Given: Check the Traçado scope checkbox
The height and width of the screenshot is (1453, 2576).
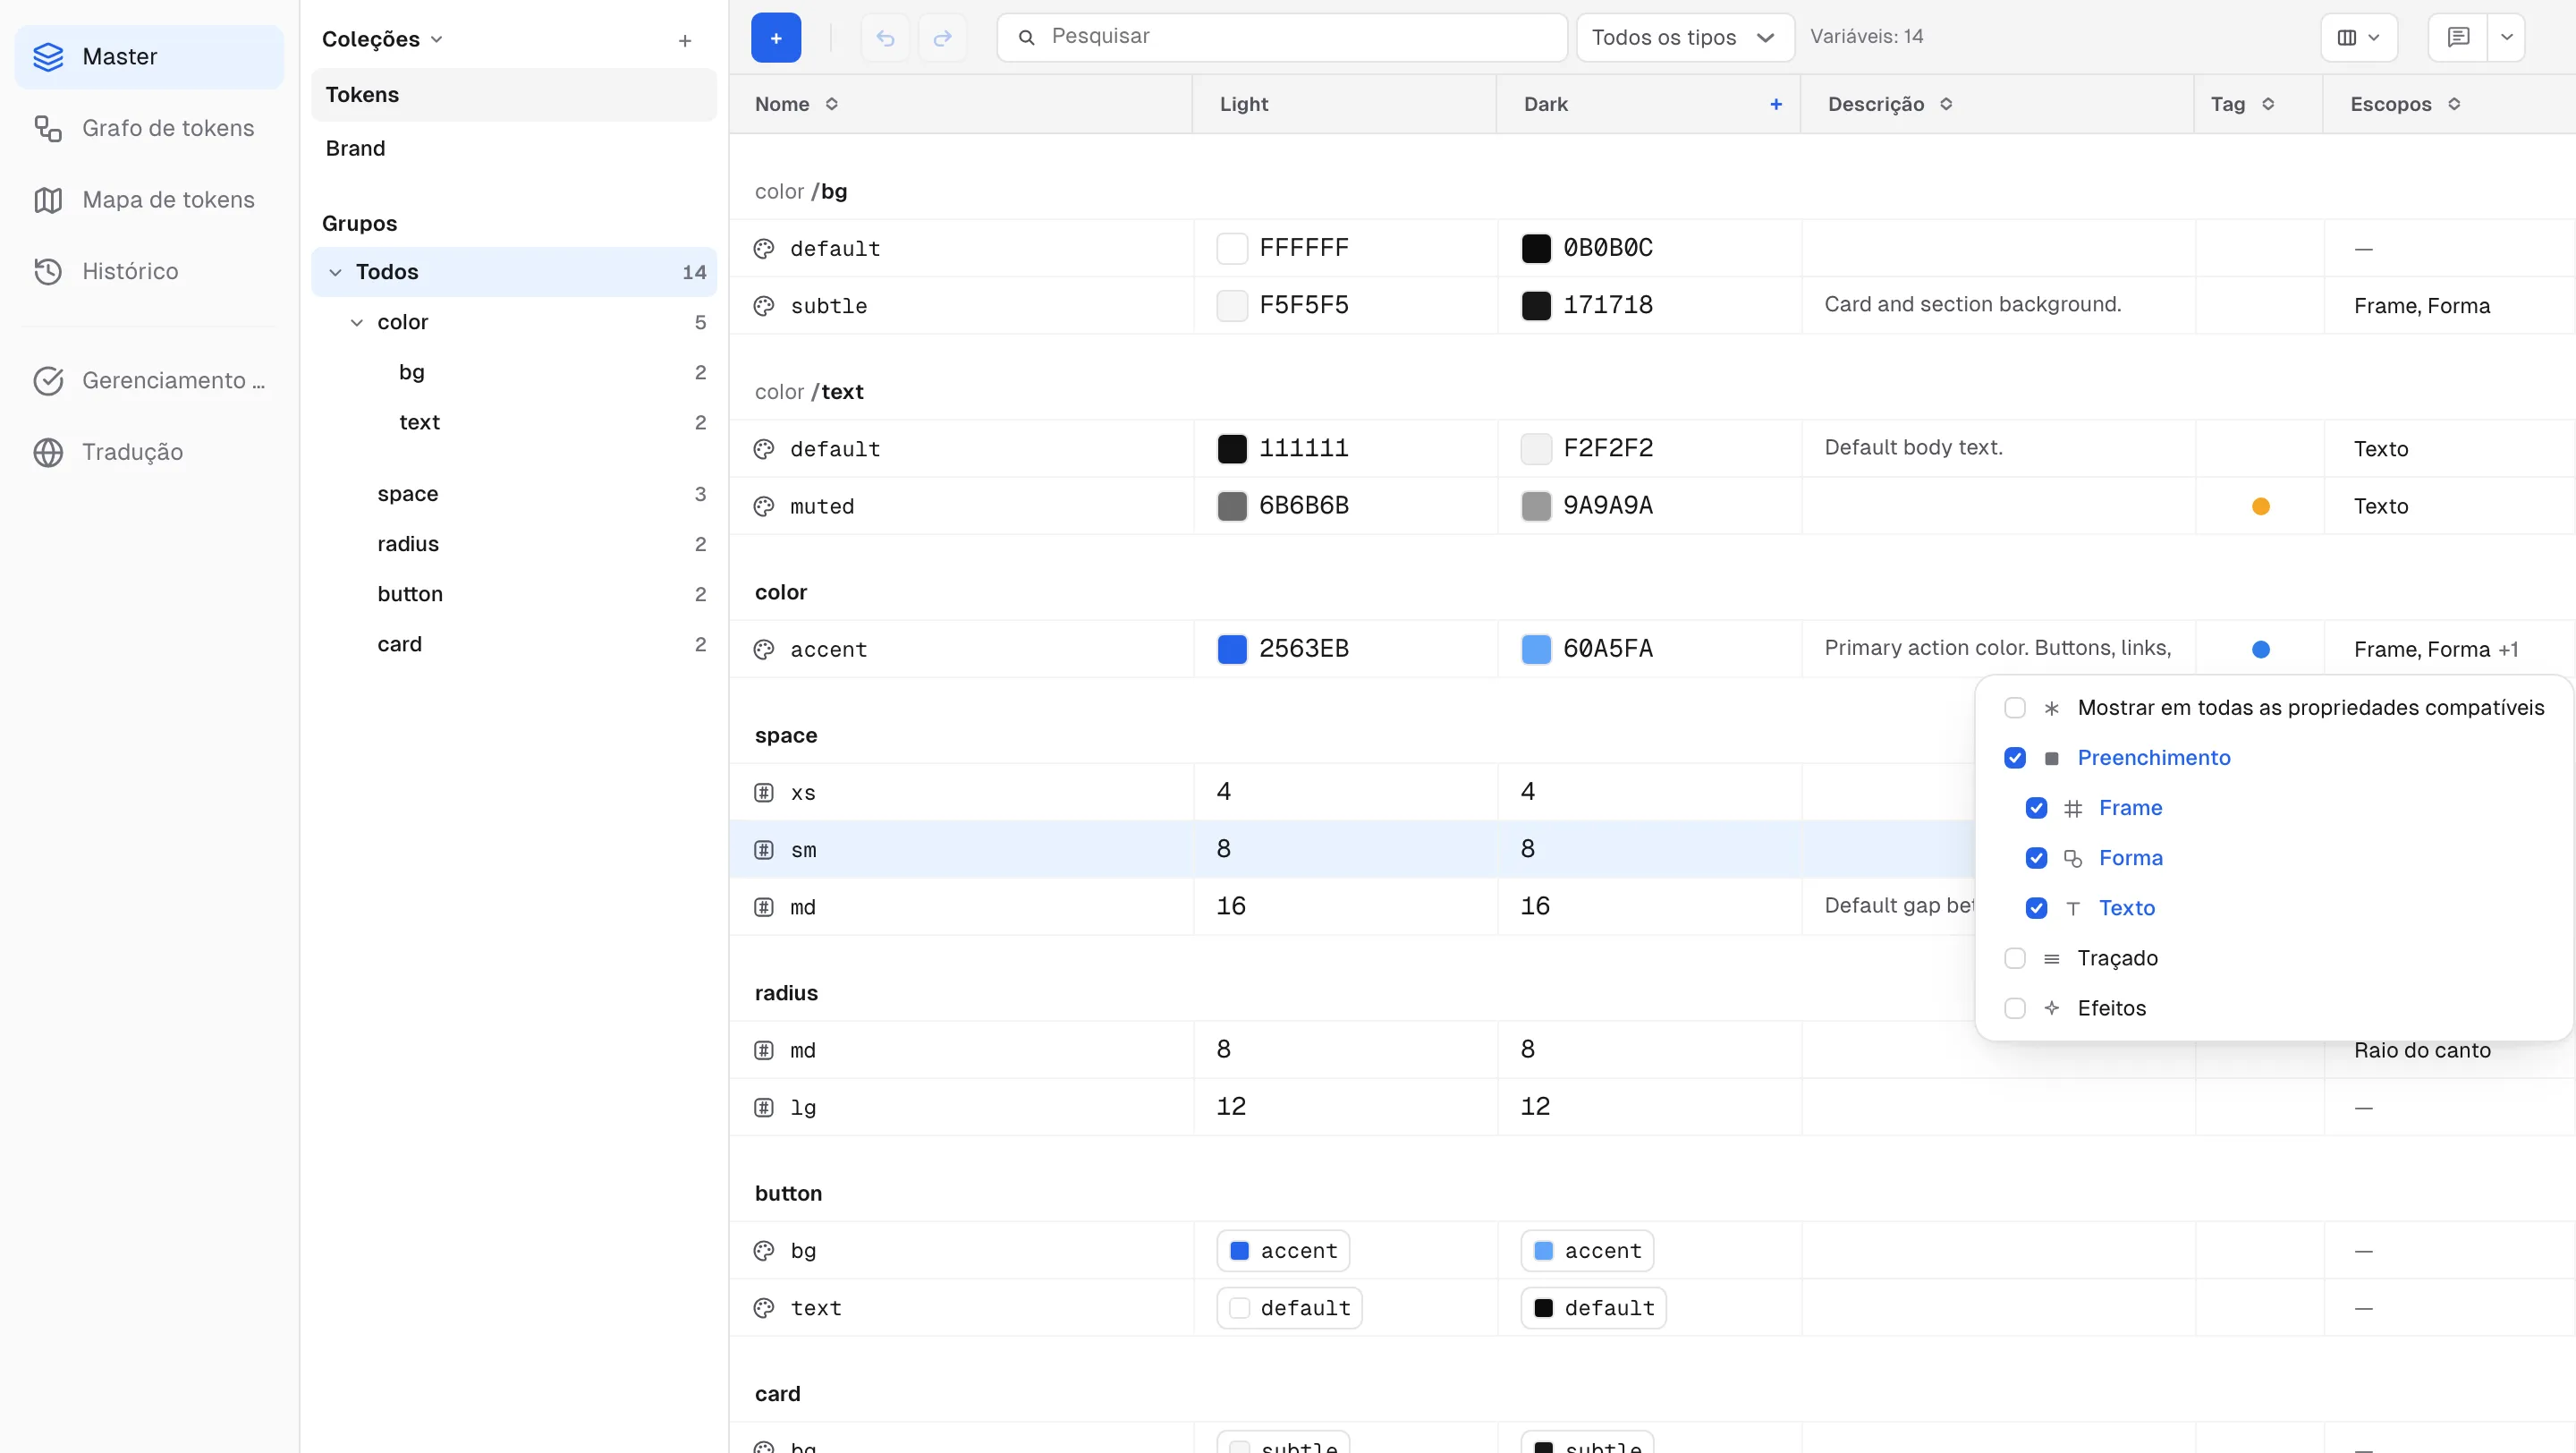Looking at the screenshot, I should tap(2015, 958).
